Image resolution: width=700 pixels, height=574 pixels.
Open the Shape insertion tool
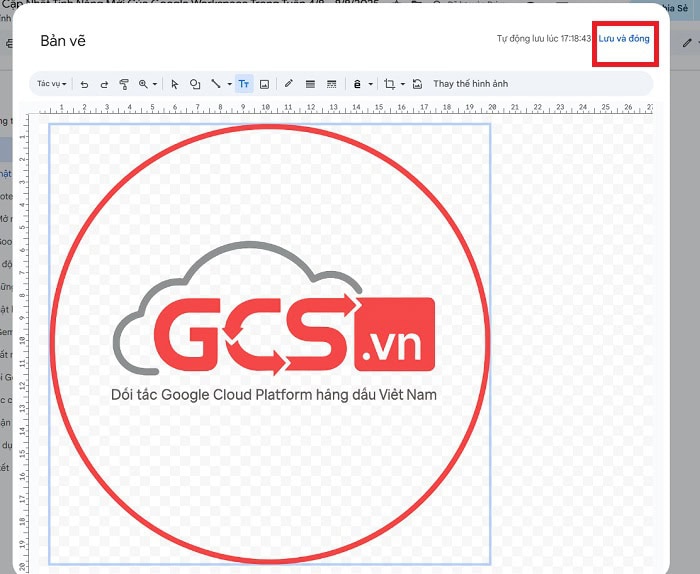click(195, 84)
